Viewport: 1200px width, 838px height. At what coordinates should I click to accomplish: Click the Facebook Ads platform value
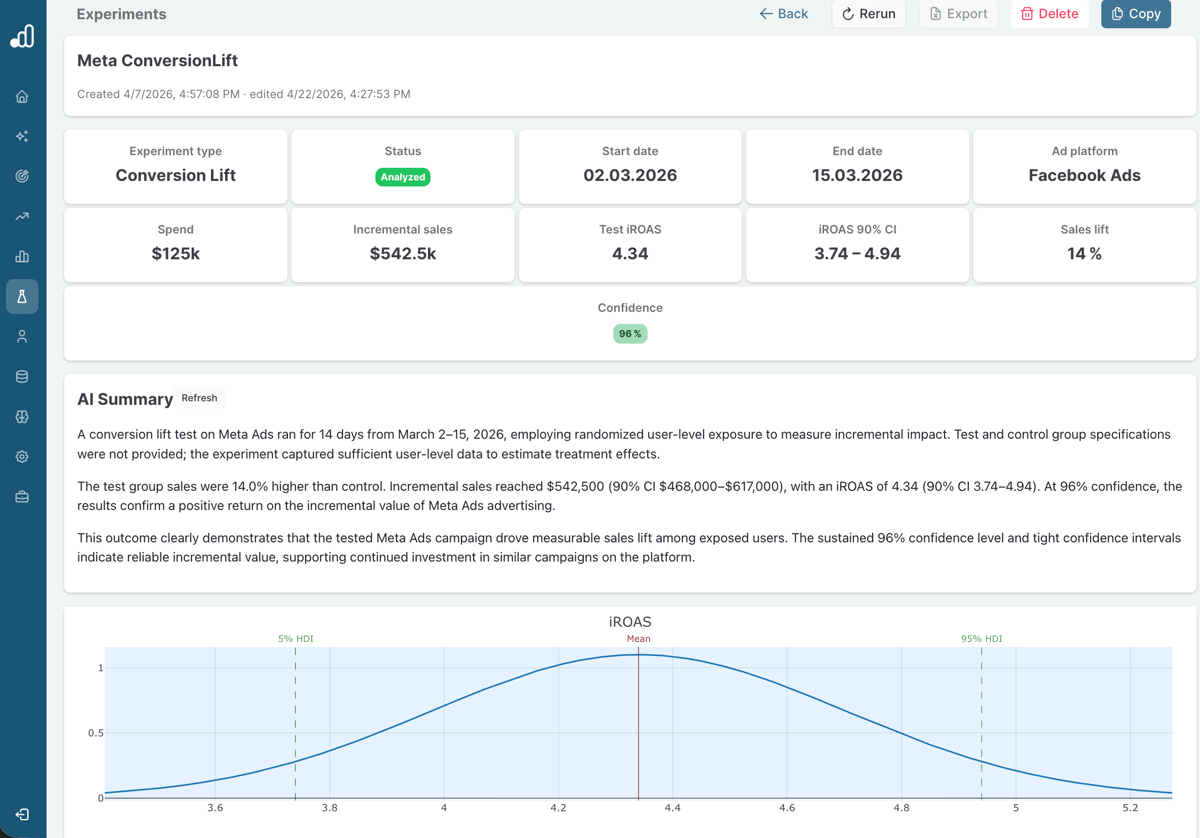pos(1084,175)
